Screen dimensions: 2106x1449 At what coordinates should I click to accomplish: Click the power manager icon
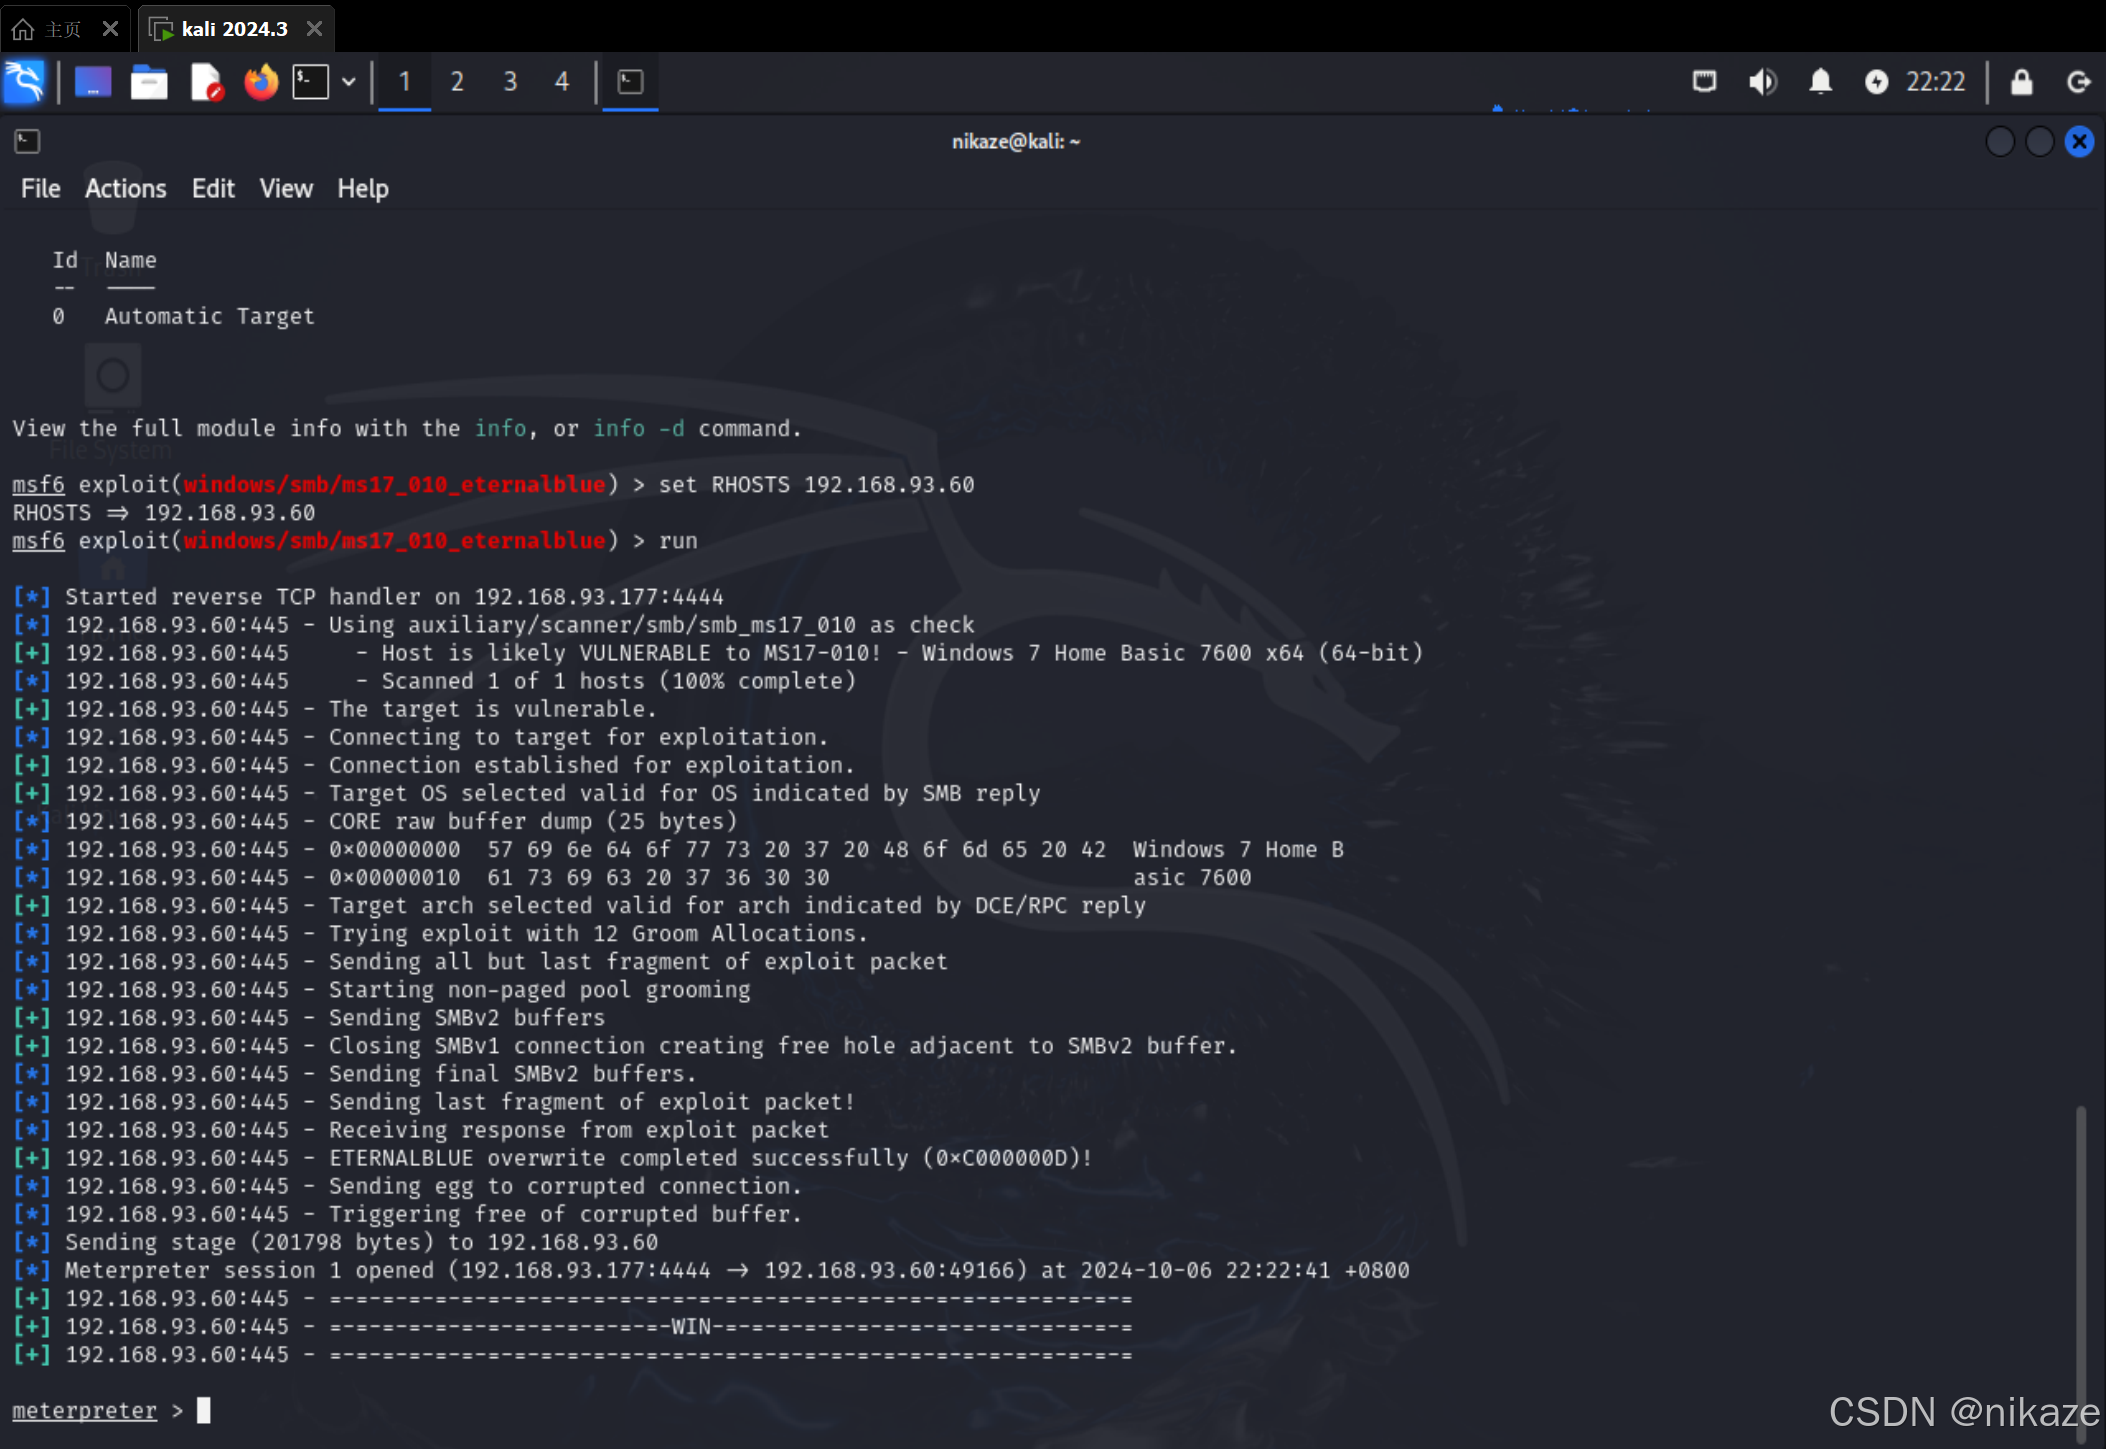(1876, 82)
